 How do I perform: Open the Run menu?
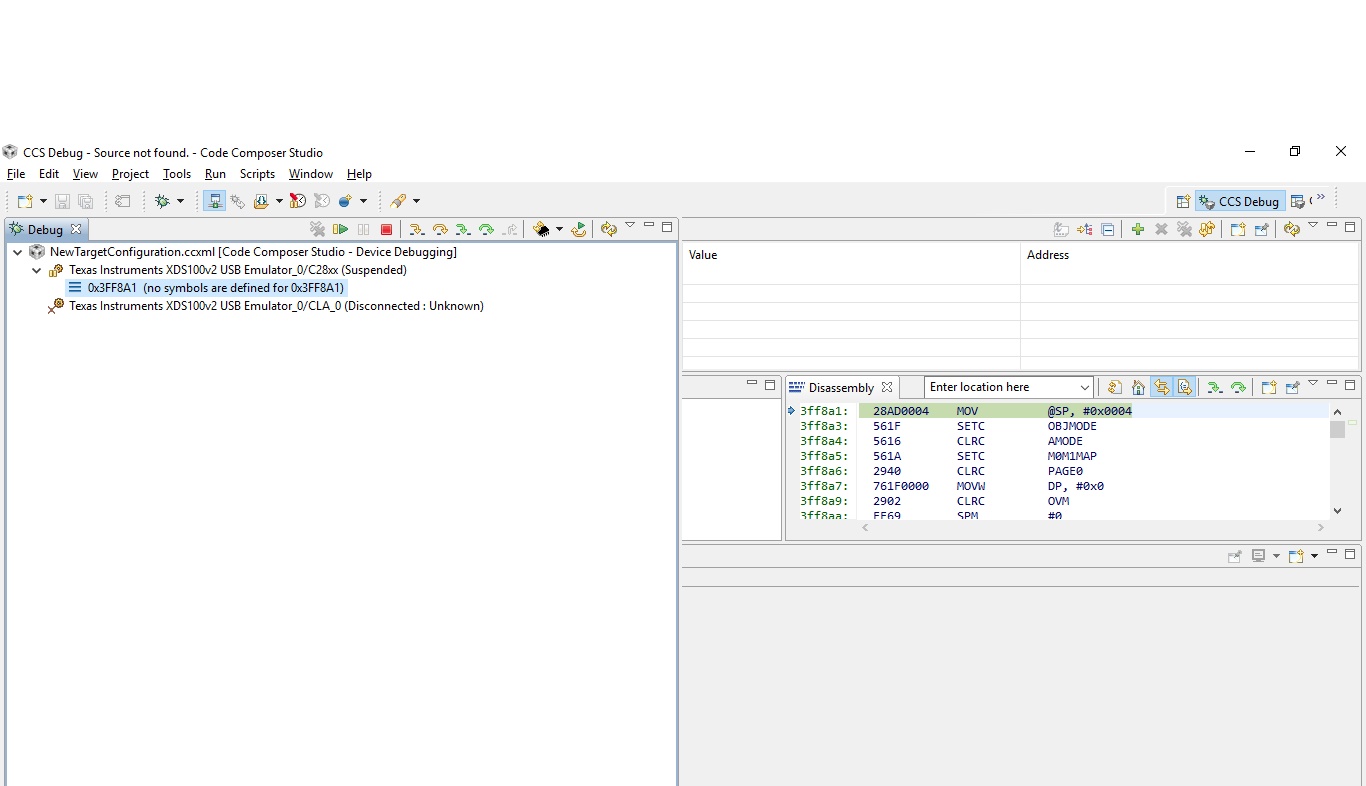215,174
